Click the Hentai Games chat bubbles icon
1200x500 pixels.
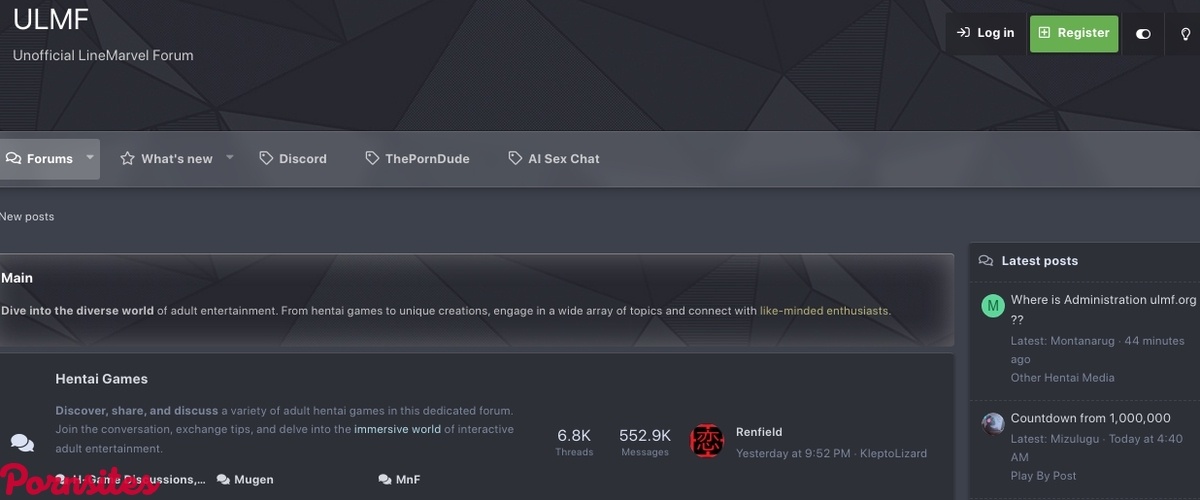tap(22, 443)
